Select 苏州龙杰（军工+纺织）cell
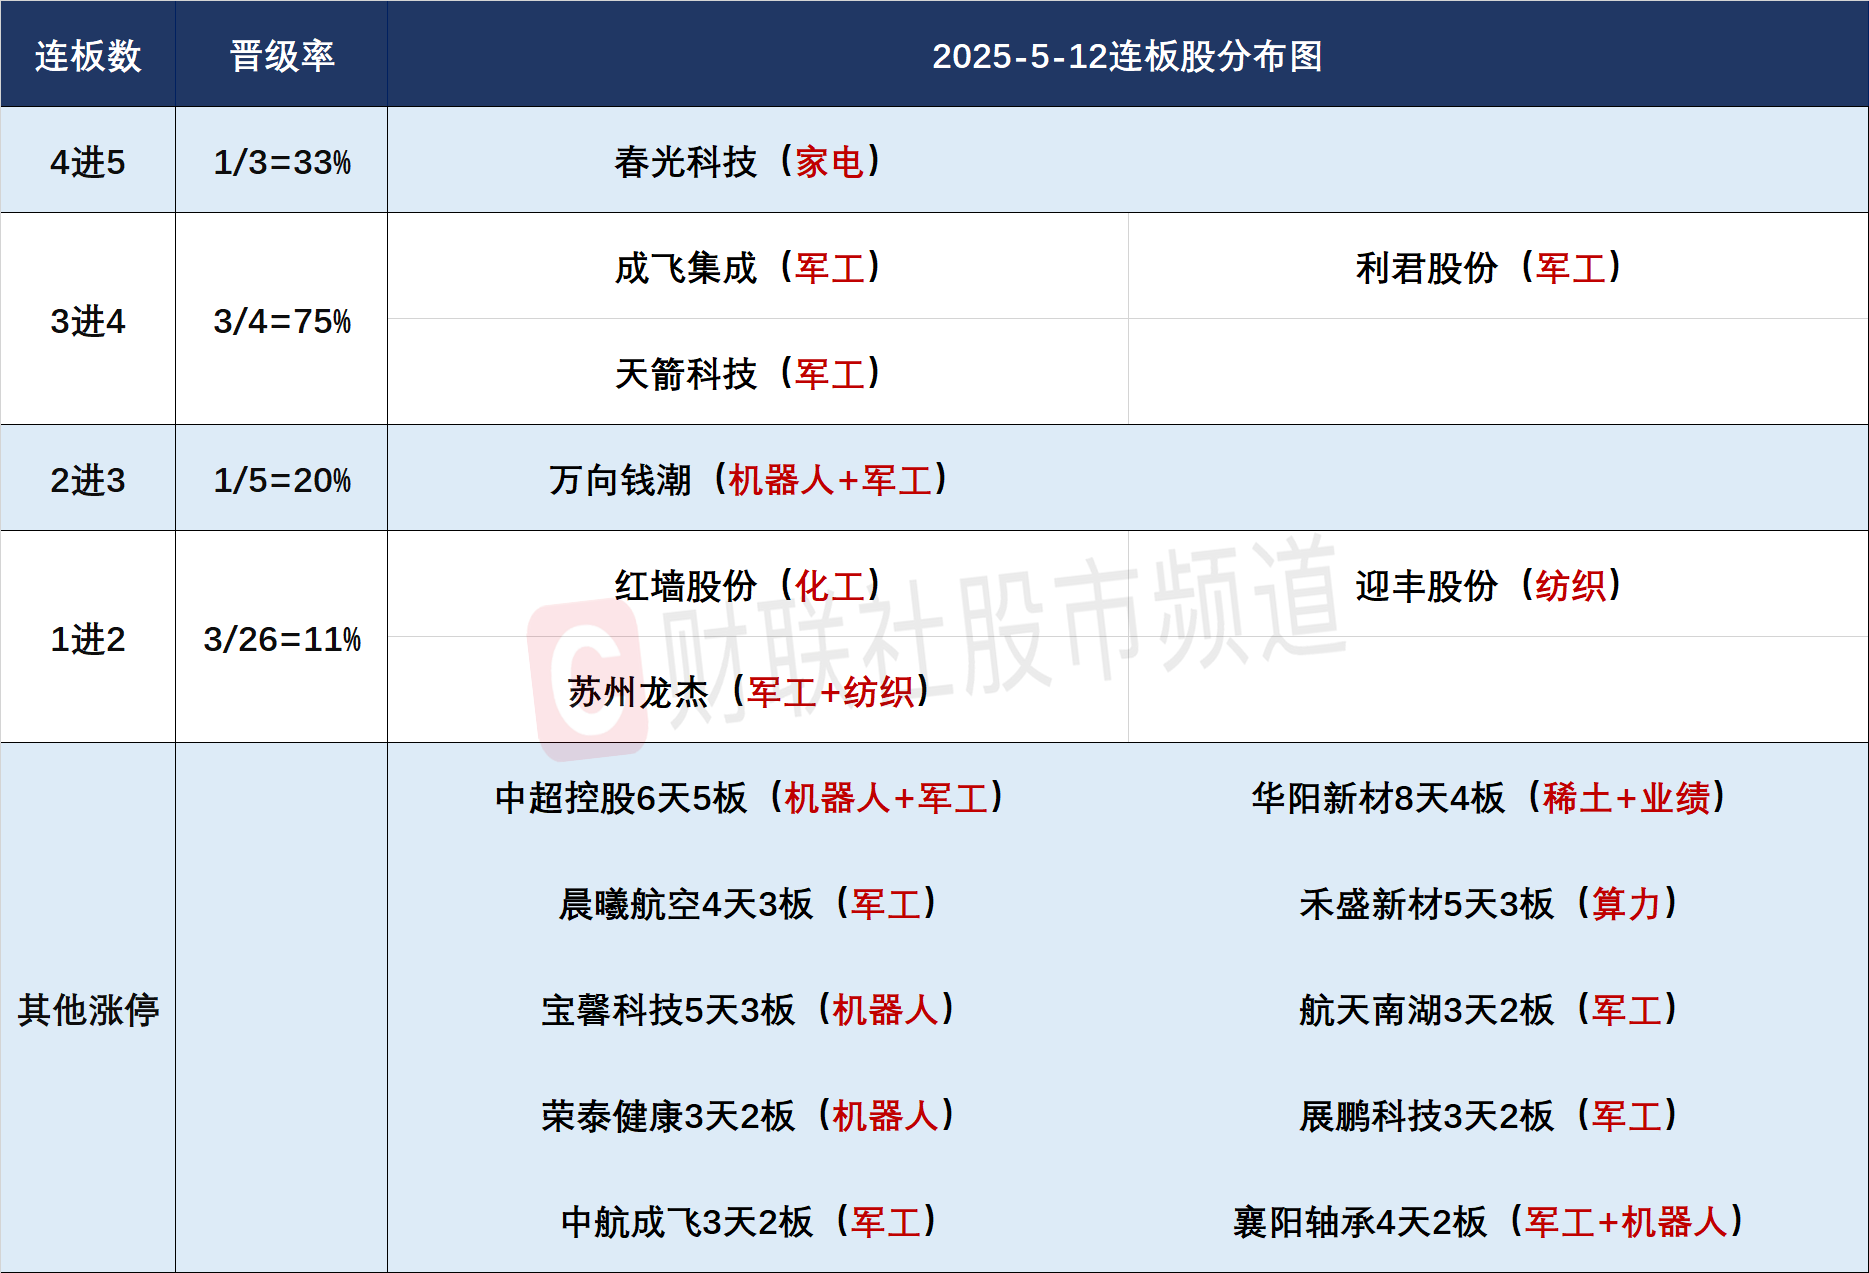This screenshot has height=1273, width=1869. tap(748, 691)
